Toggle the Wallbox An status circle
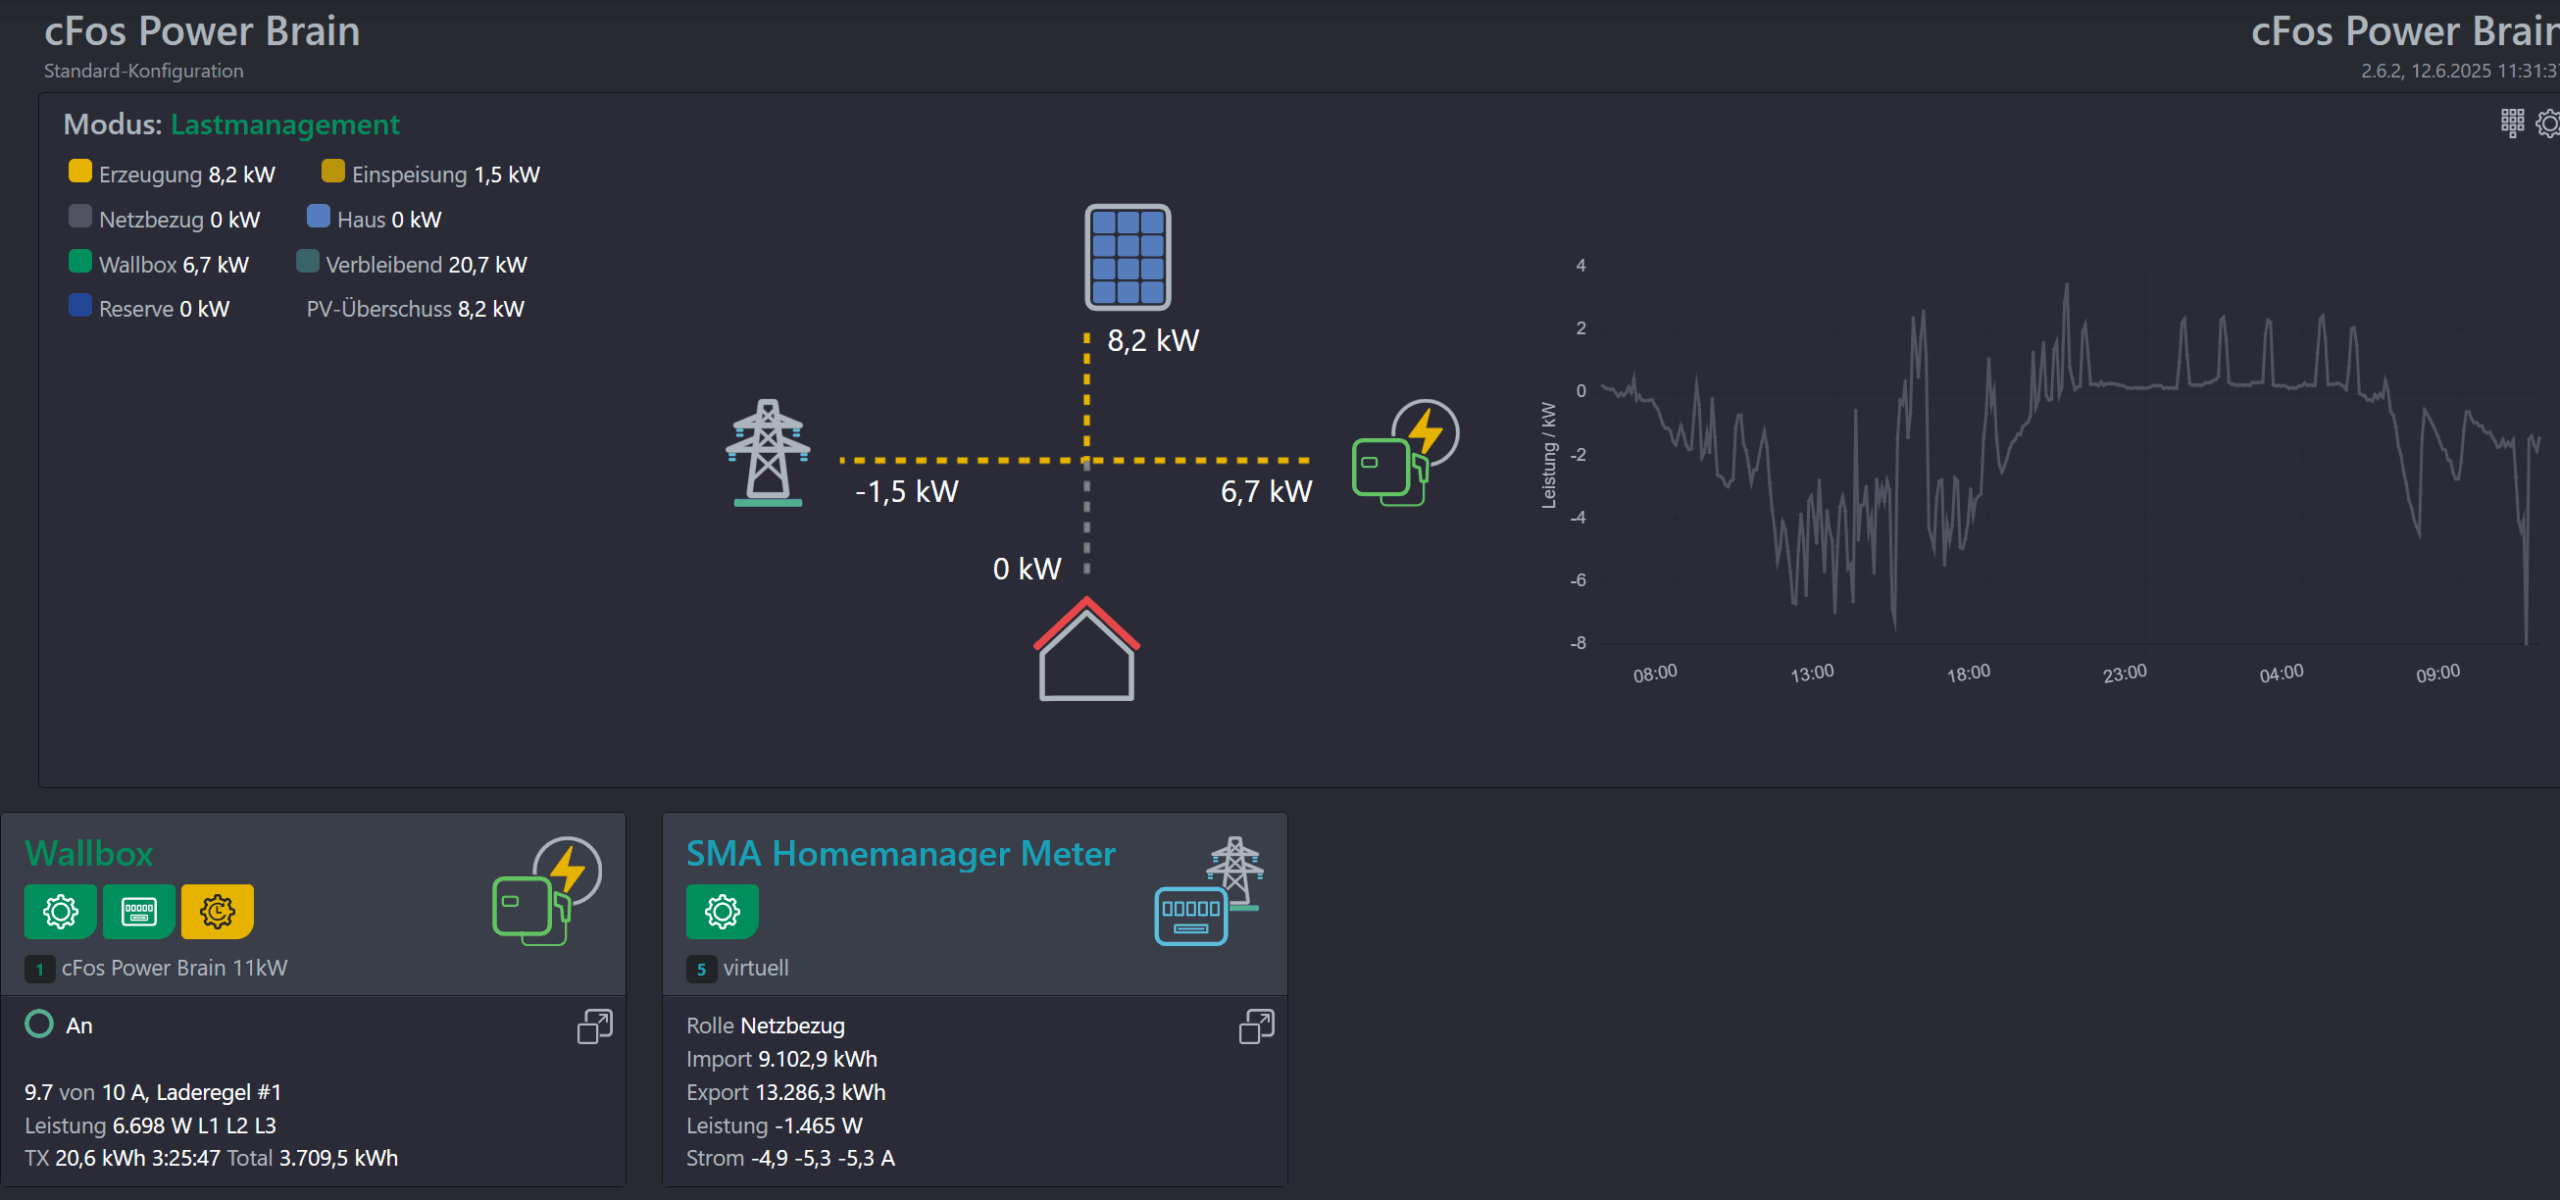2560x1200 pixels. pyautogui.click(x=39, y=1024)
